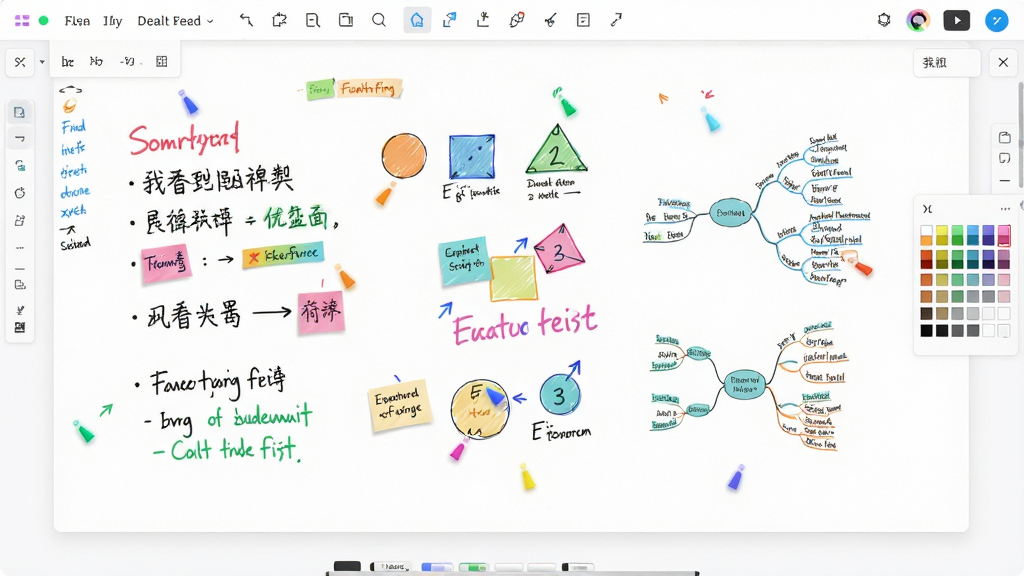Click the vertical scrollbar at right edge
The width and height of the screenshot is (1024, 576).
[x=1020, y=137]
